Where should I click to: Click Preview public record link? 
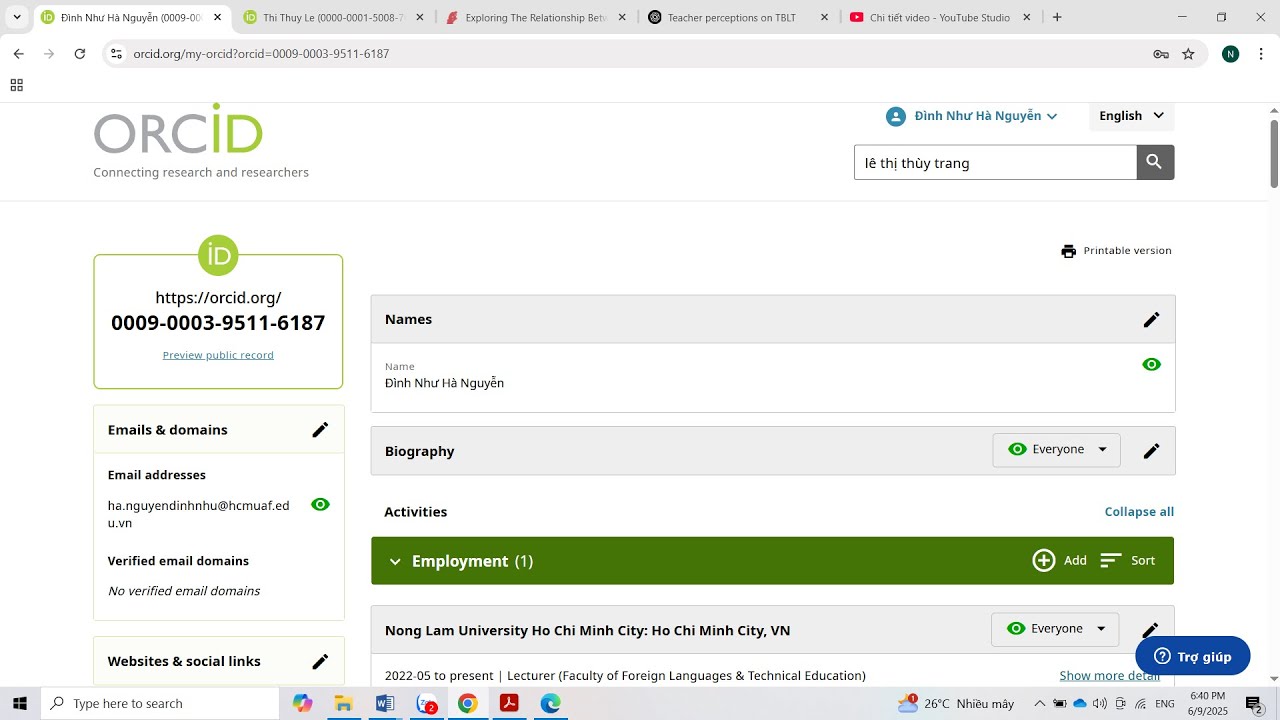tap(218, 355)
